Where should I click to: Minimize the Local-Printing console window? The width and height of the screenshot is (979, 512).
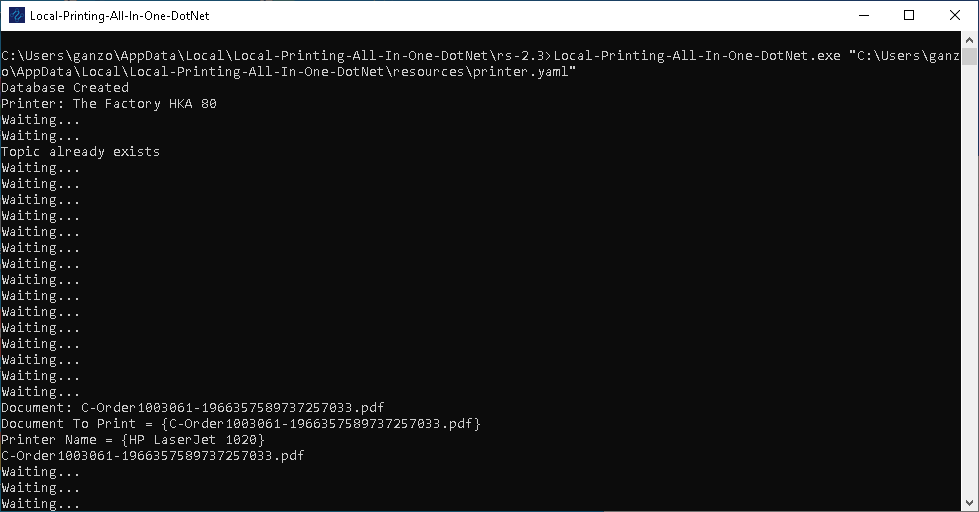[x=863, y=16]
